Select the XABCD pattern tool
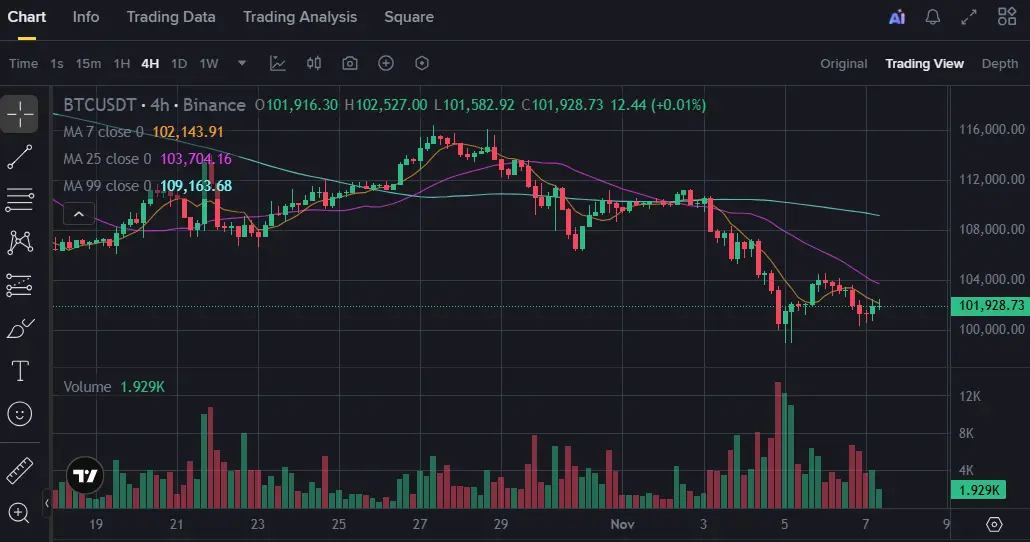Screen dimensions: 1030x542 20,242
